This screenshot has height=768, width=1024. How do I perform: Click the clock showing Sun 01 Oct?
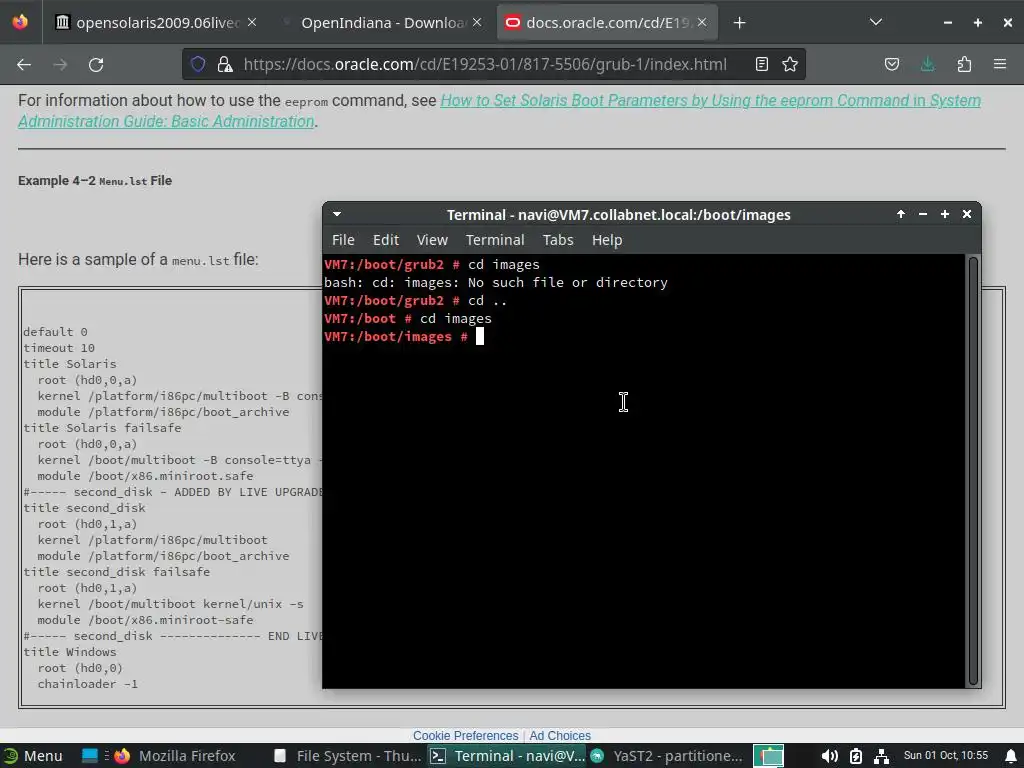pos(946,755)
